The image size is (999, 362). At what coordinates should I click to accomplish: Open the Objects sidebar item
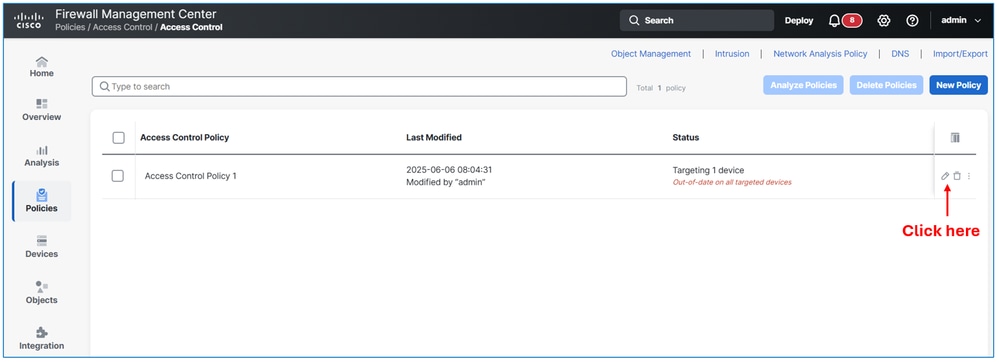coord(41,293)
